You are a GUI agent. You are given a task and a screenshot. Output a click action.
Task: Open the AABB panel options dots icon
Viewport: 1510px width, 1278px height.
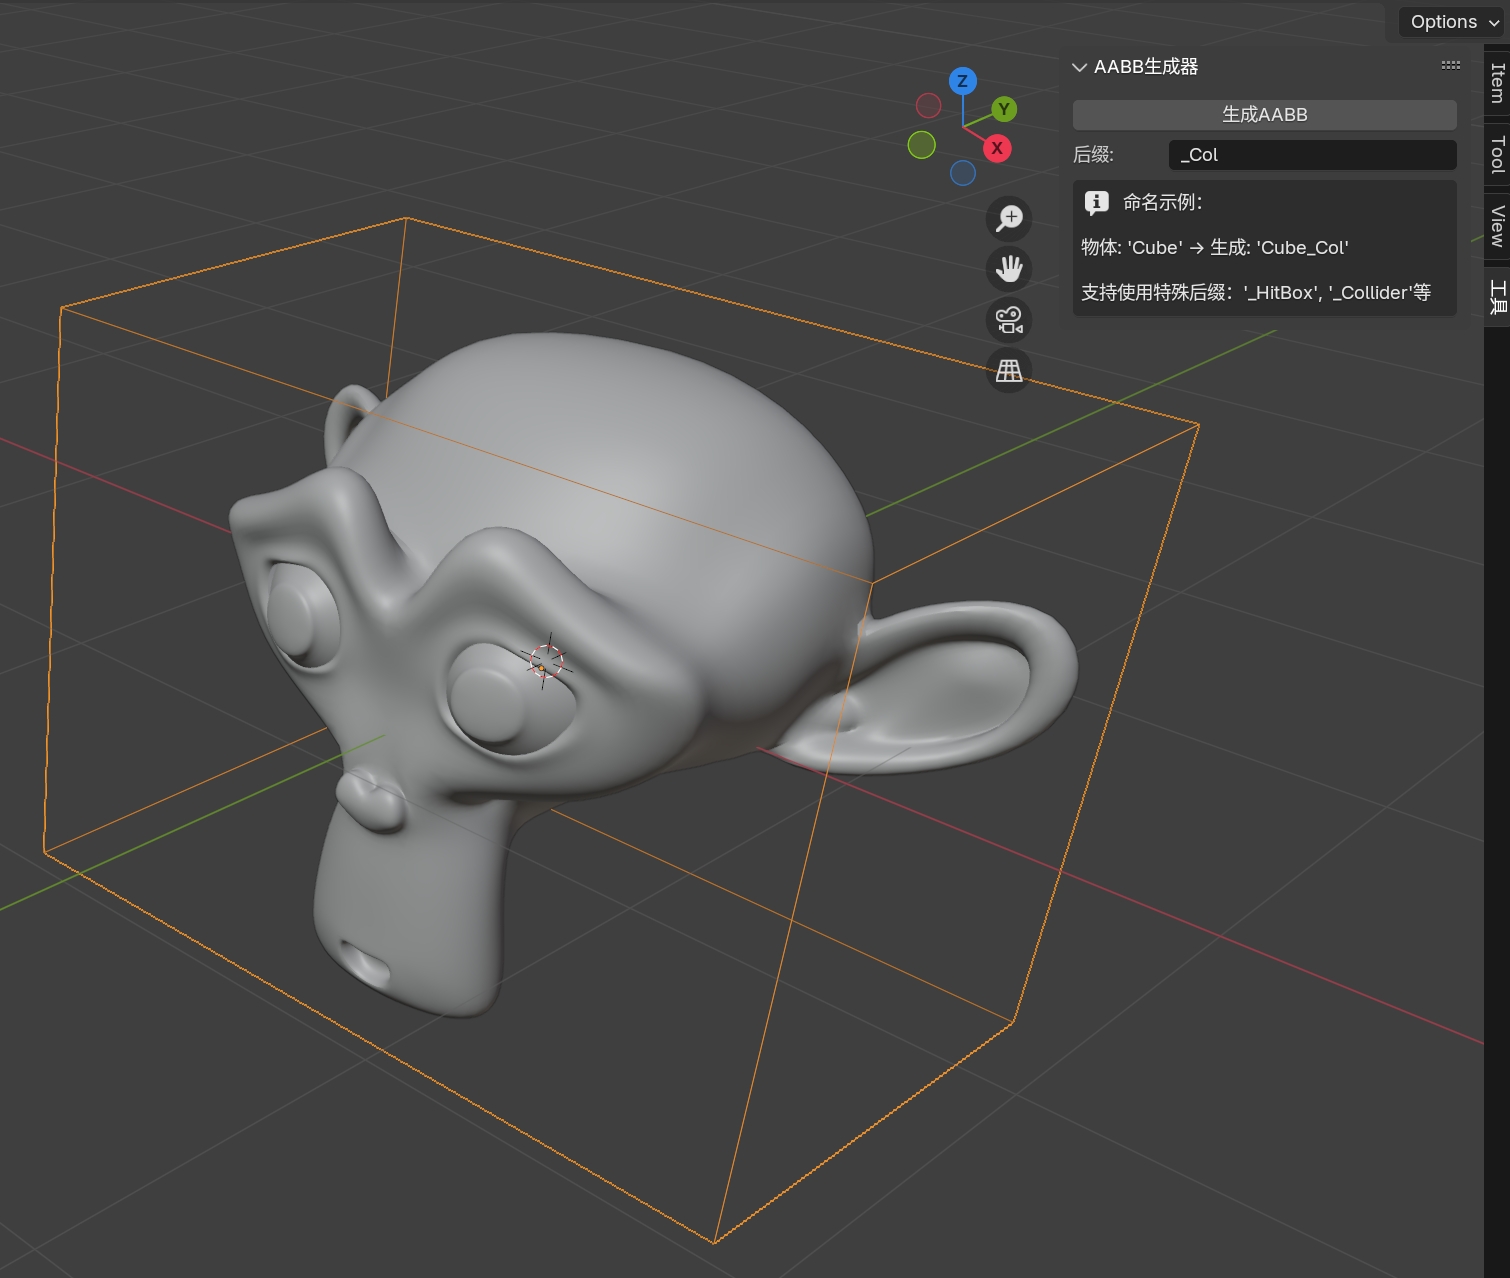pos(1449,65)
